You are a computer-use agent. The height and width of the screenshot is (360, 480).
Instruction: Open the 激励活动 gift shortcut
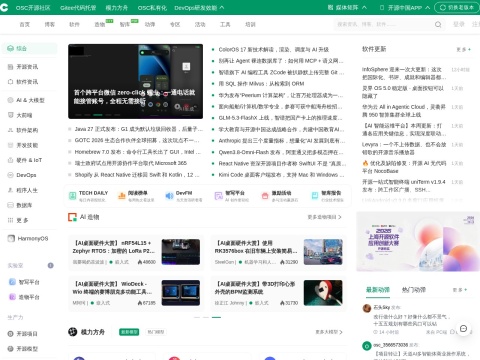tap(280, 196)
